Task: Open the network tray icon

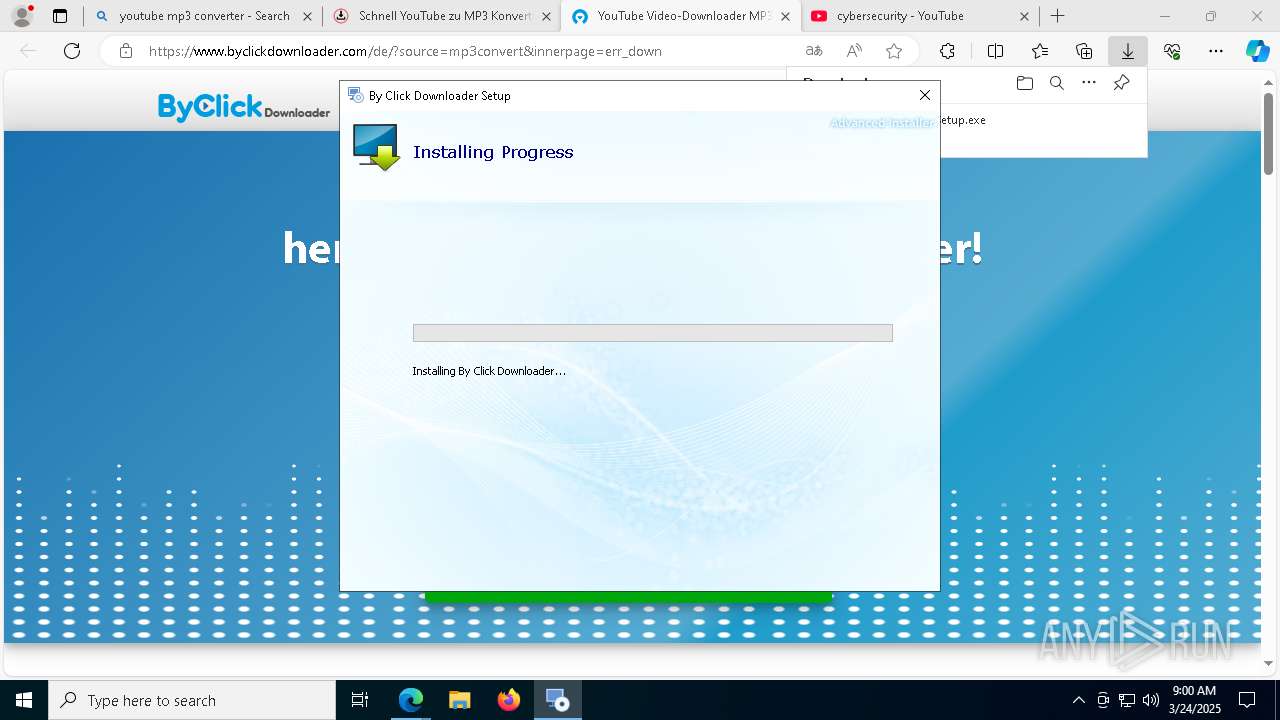Action: pos(1127,700)
